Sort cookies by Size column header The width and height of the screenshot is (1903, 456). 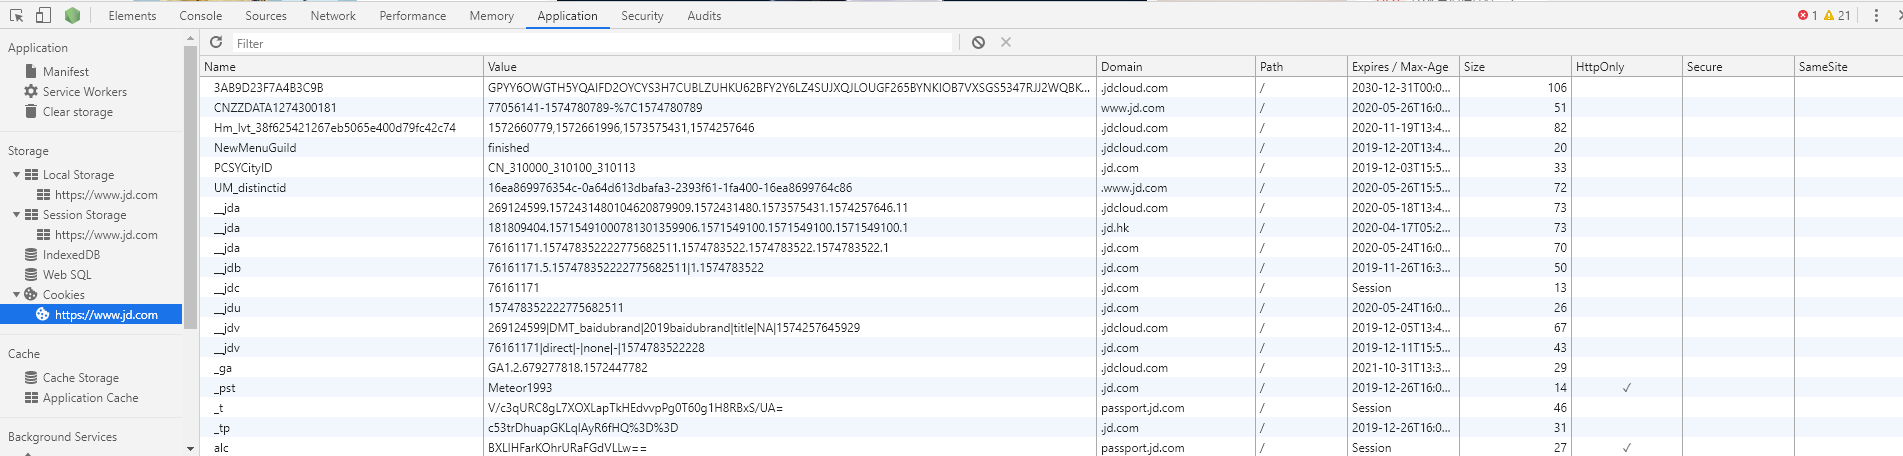pos(1515,67)
